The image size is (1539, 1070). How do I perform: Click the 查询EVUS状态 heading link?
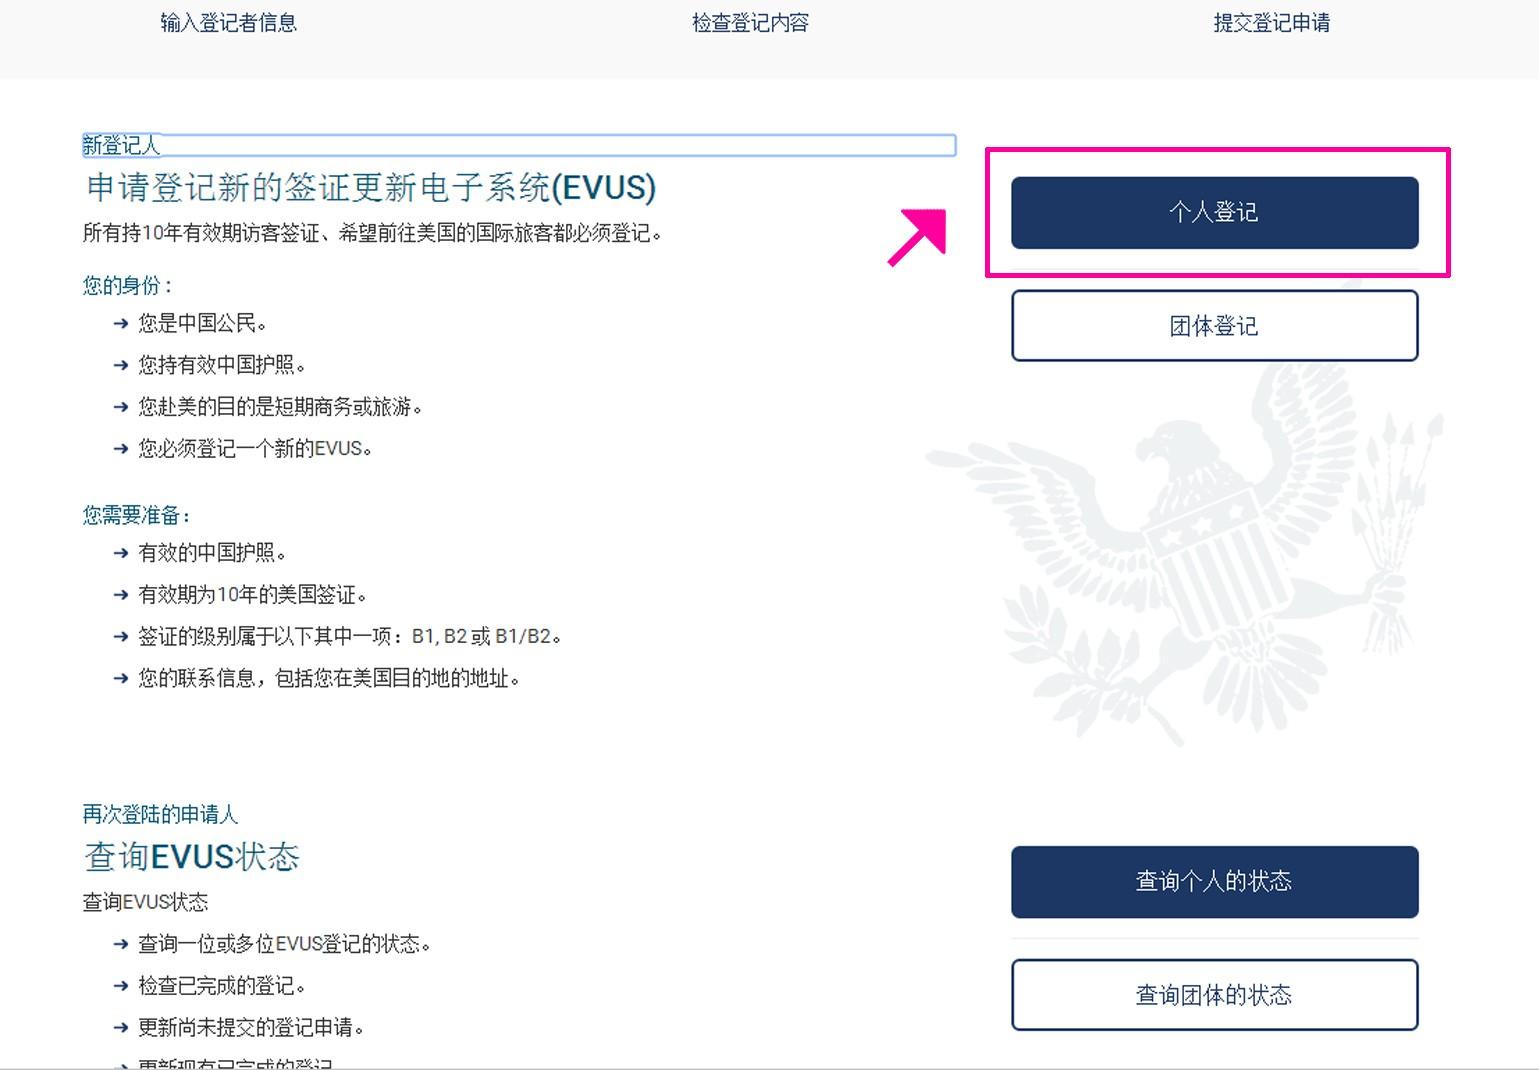point(192,856)
